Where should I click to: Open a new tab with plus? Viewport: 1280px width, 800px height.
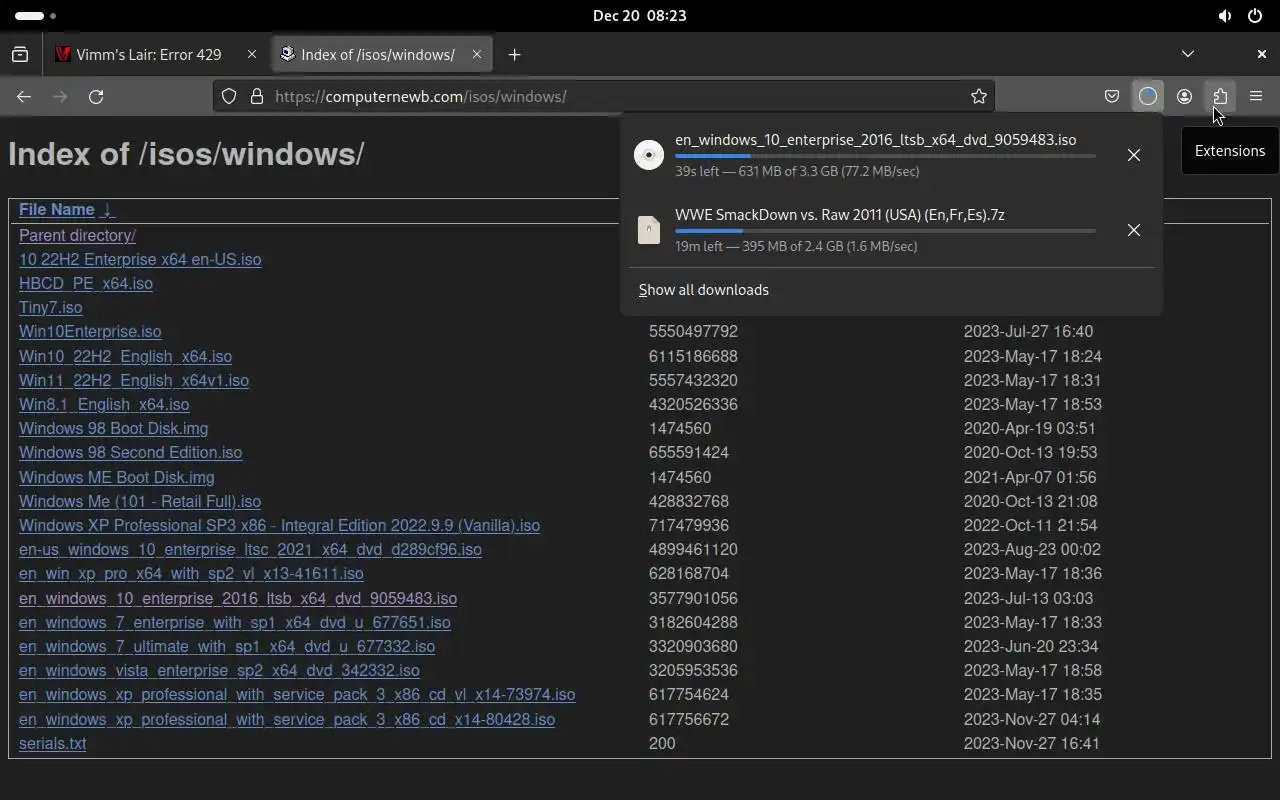(x=514, y=54)
